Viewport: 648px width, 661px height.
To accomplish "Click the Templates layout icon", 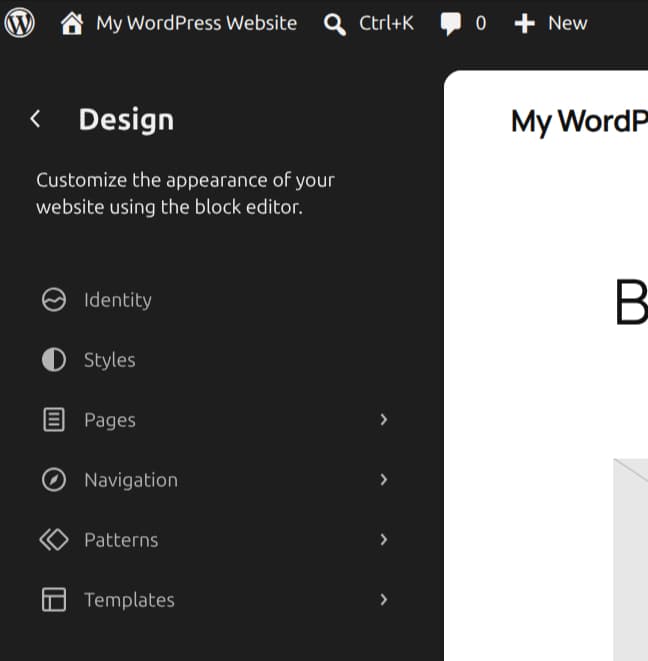I will pyautogui.click(x=54, y=599).
